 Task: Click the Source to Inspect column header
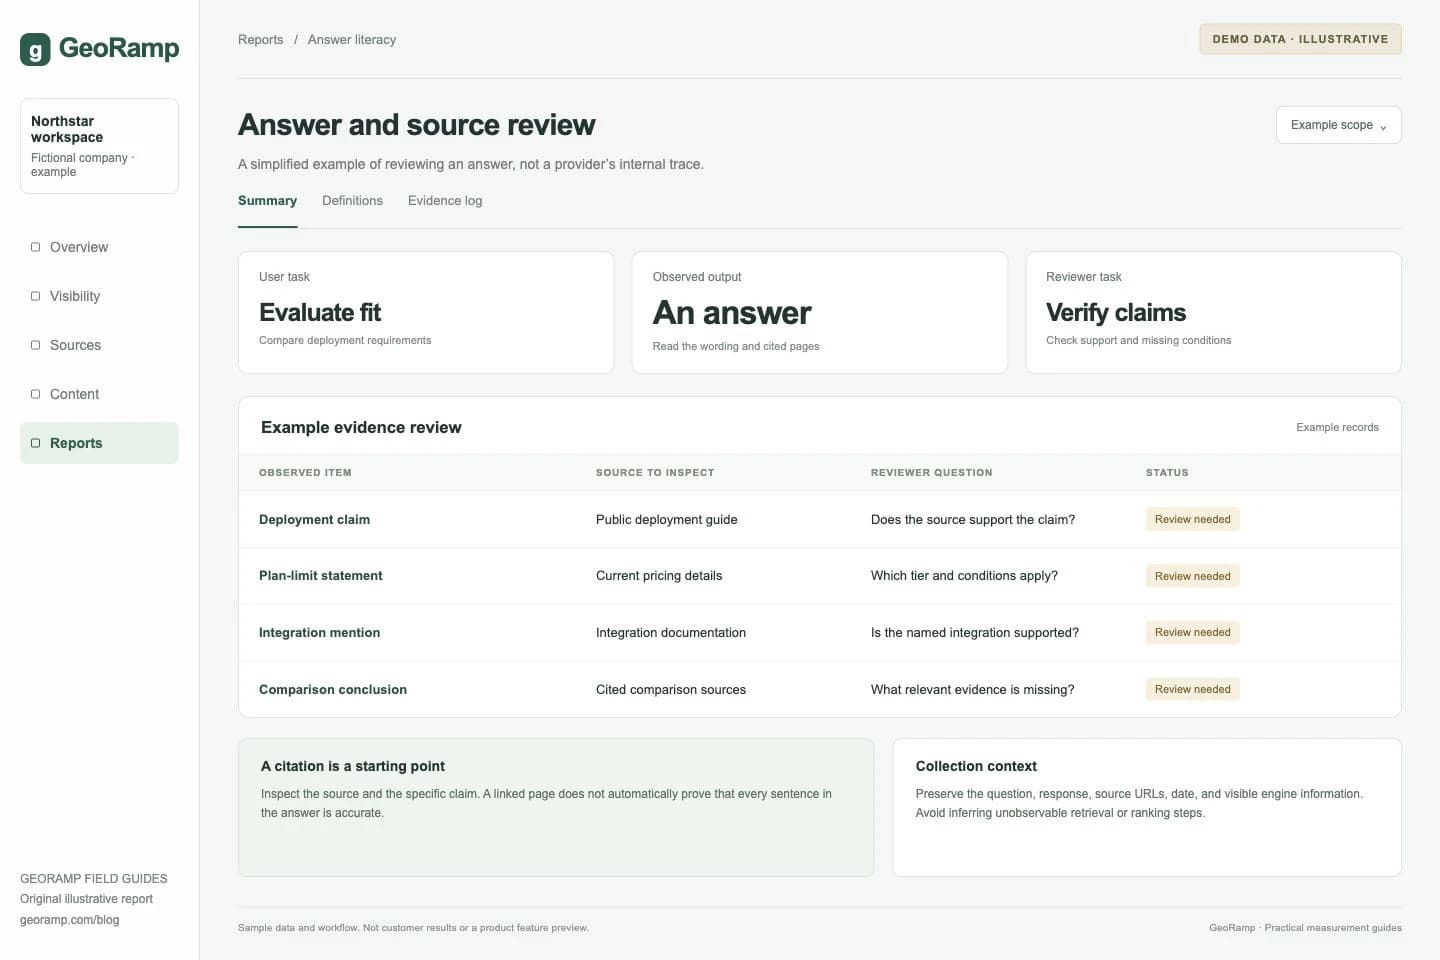(x=655, y=473)
